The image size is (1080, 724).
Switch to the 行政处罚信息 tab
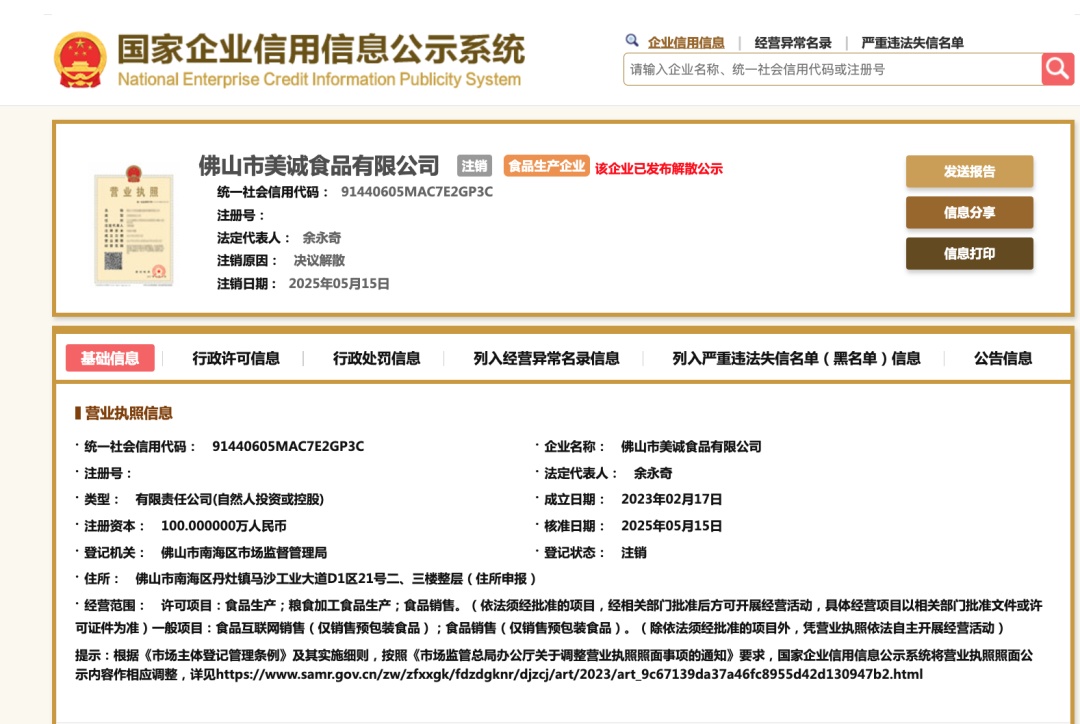[x=378, y=356]
